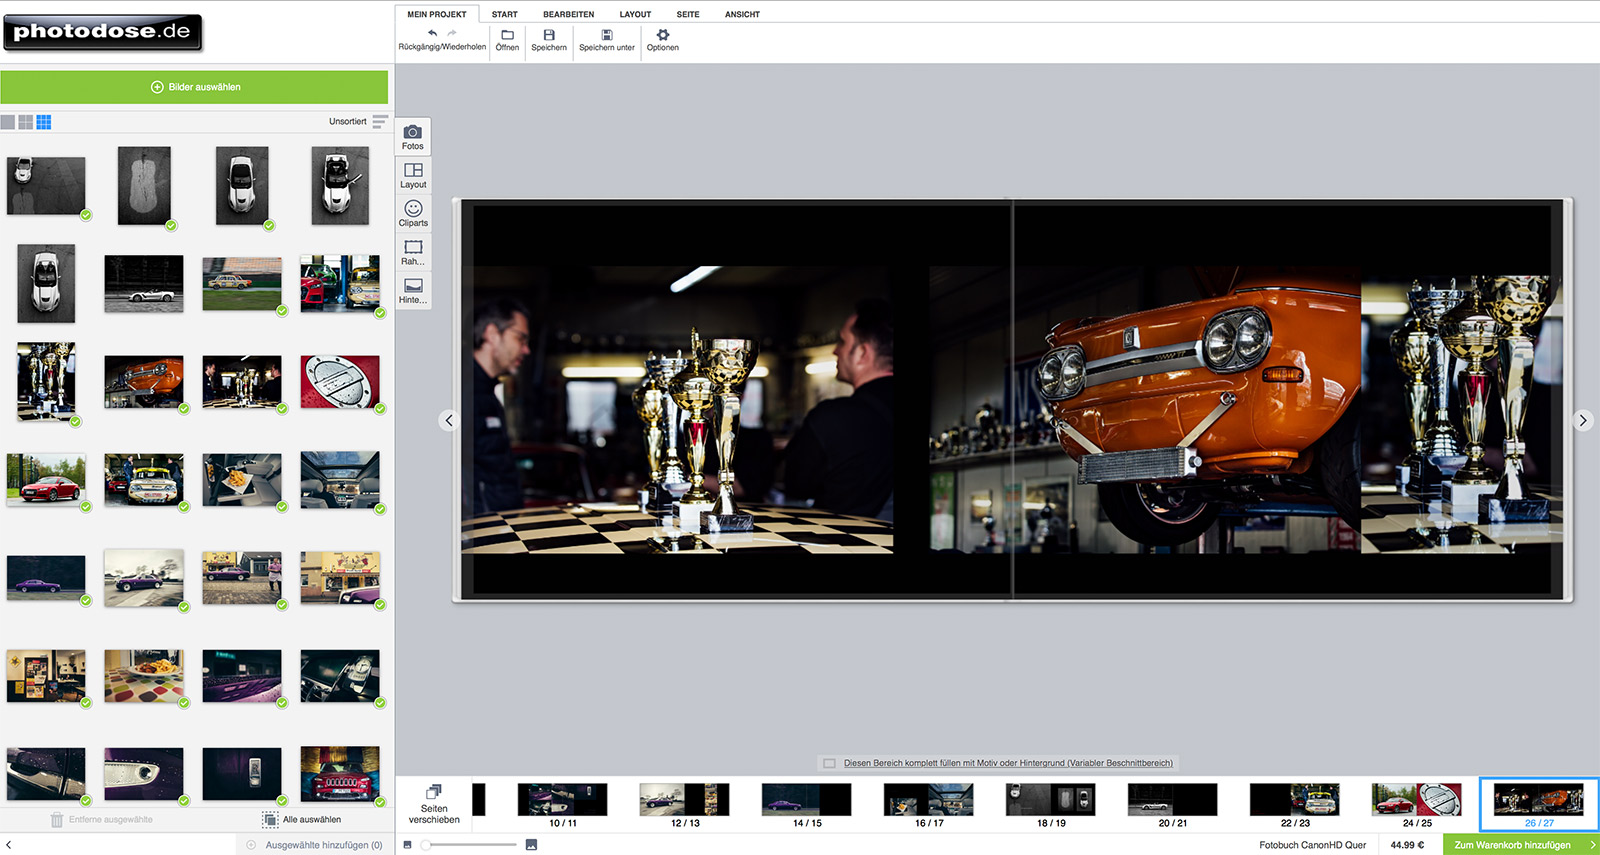The height and width of the screenshot is (855, 1600).
Task: Open the Cliparts smiley panel
Action: coord(413,214)
